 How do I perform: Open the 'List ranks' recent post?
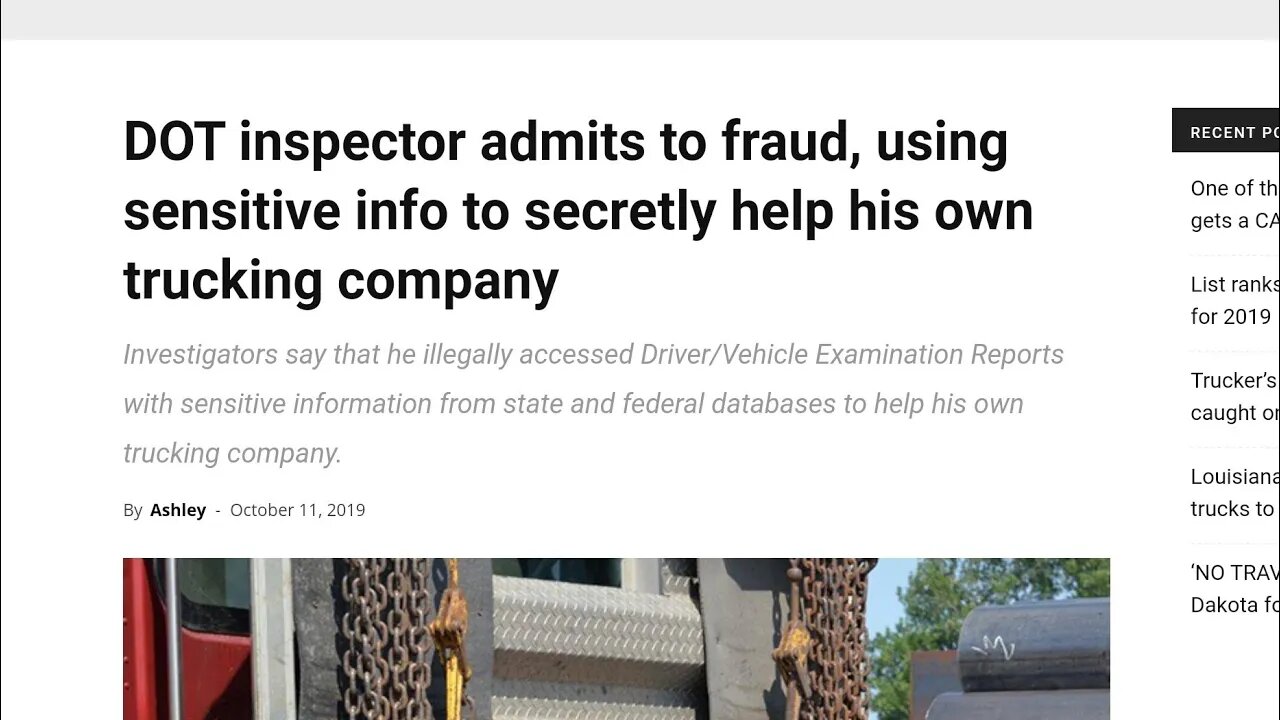pyautogui.click(x=1234, y=300)
